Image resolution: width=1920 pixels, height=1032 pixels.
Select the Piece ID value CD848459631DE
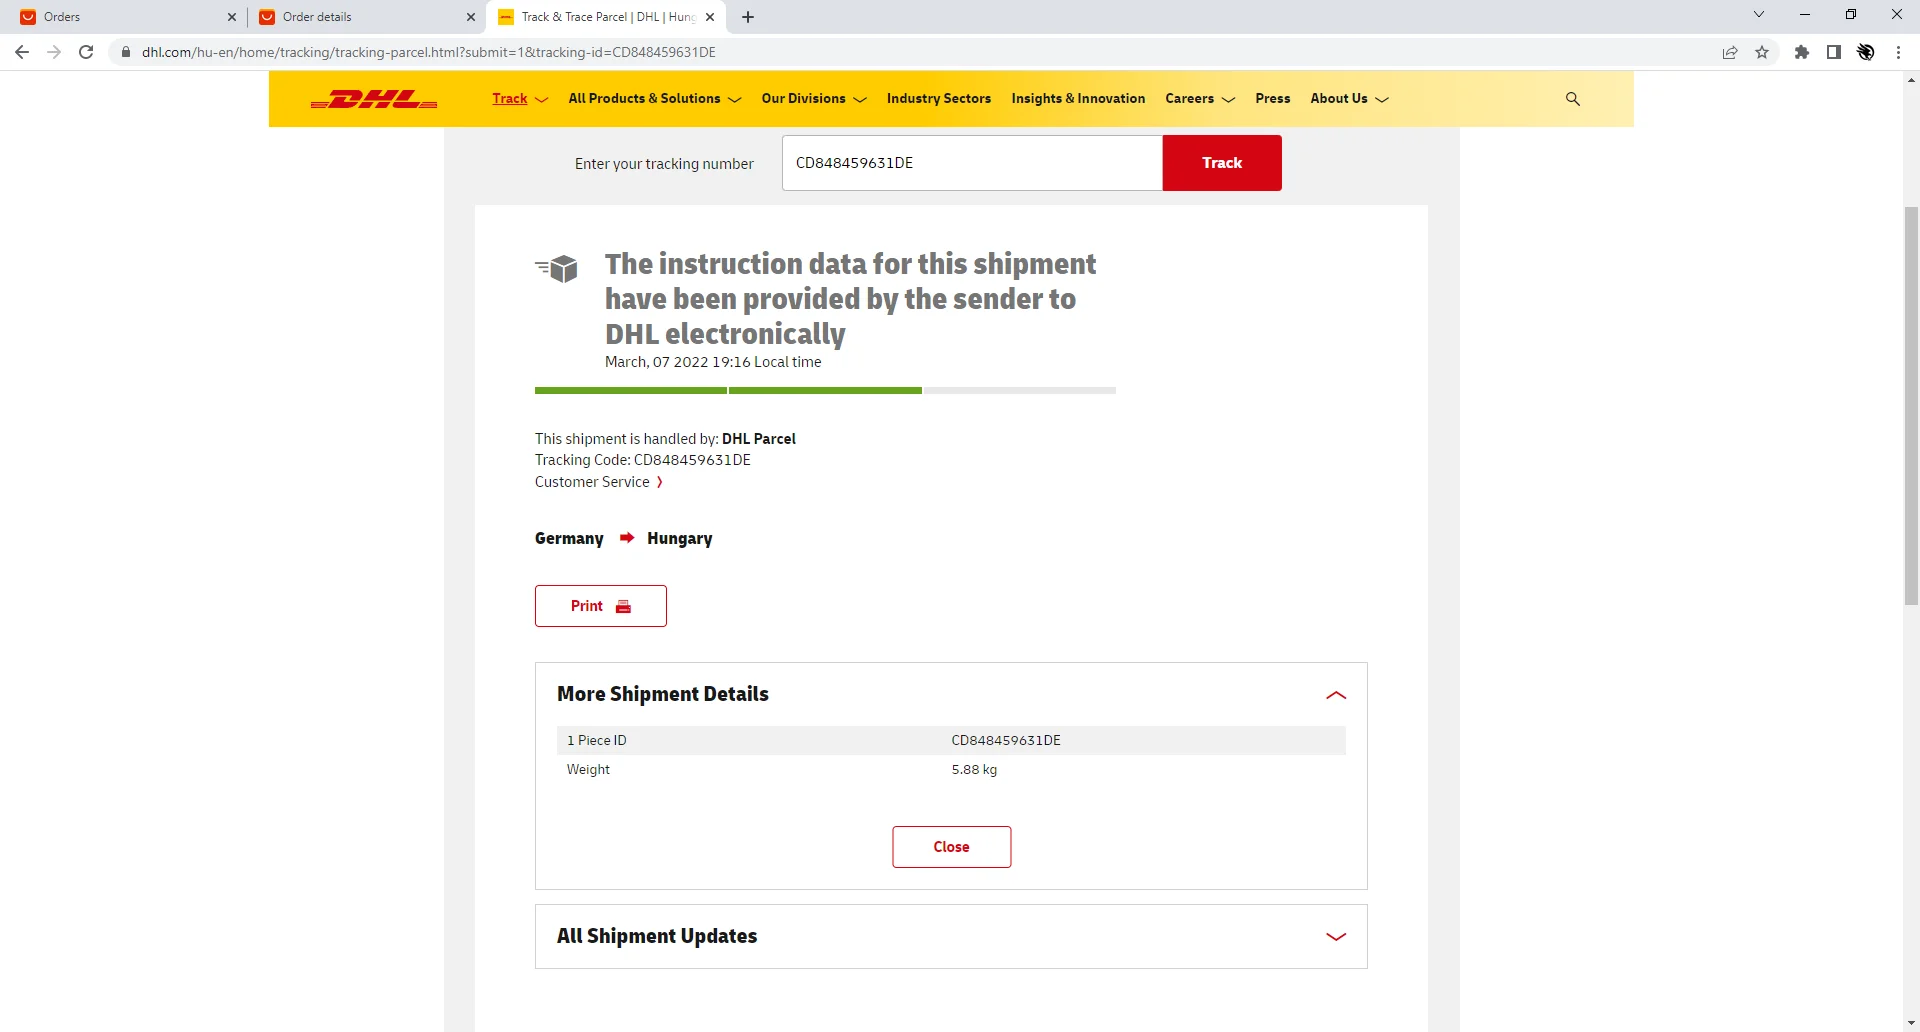pos(1006,741)
